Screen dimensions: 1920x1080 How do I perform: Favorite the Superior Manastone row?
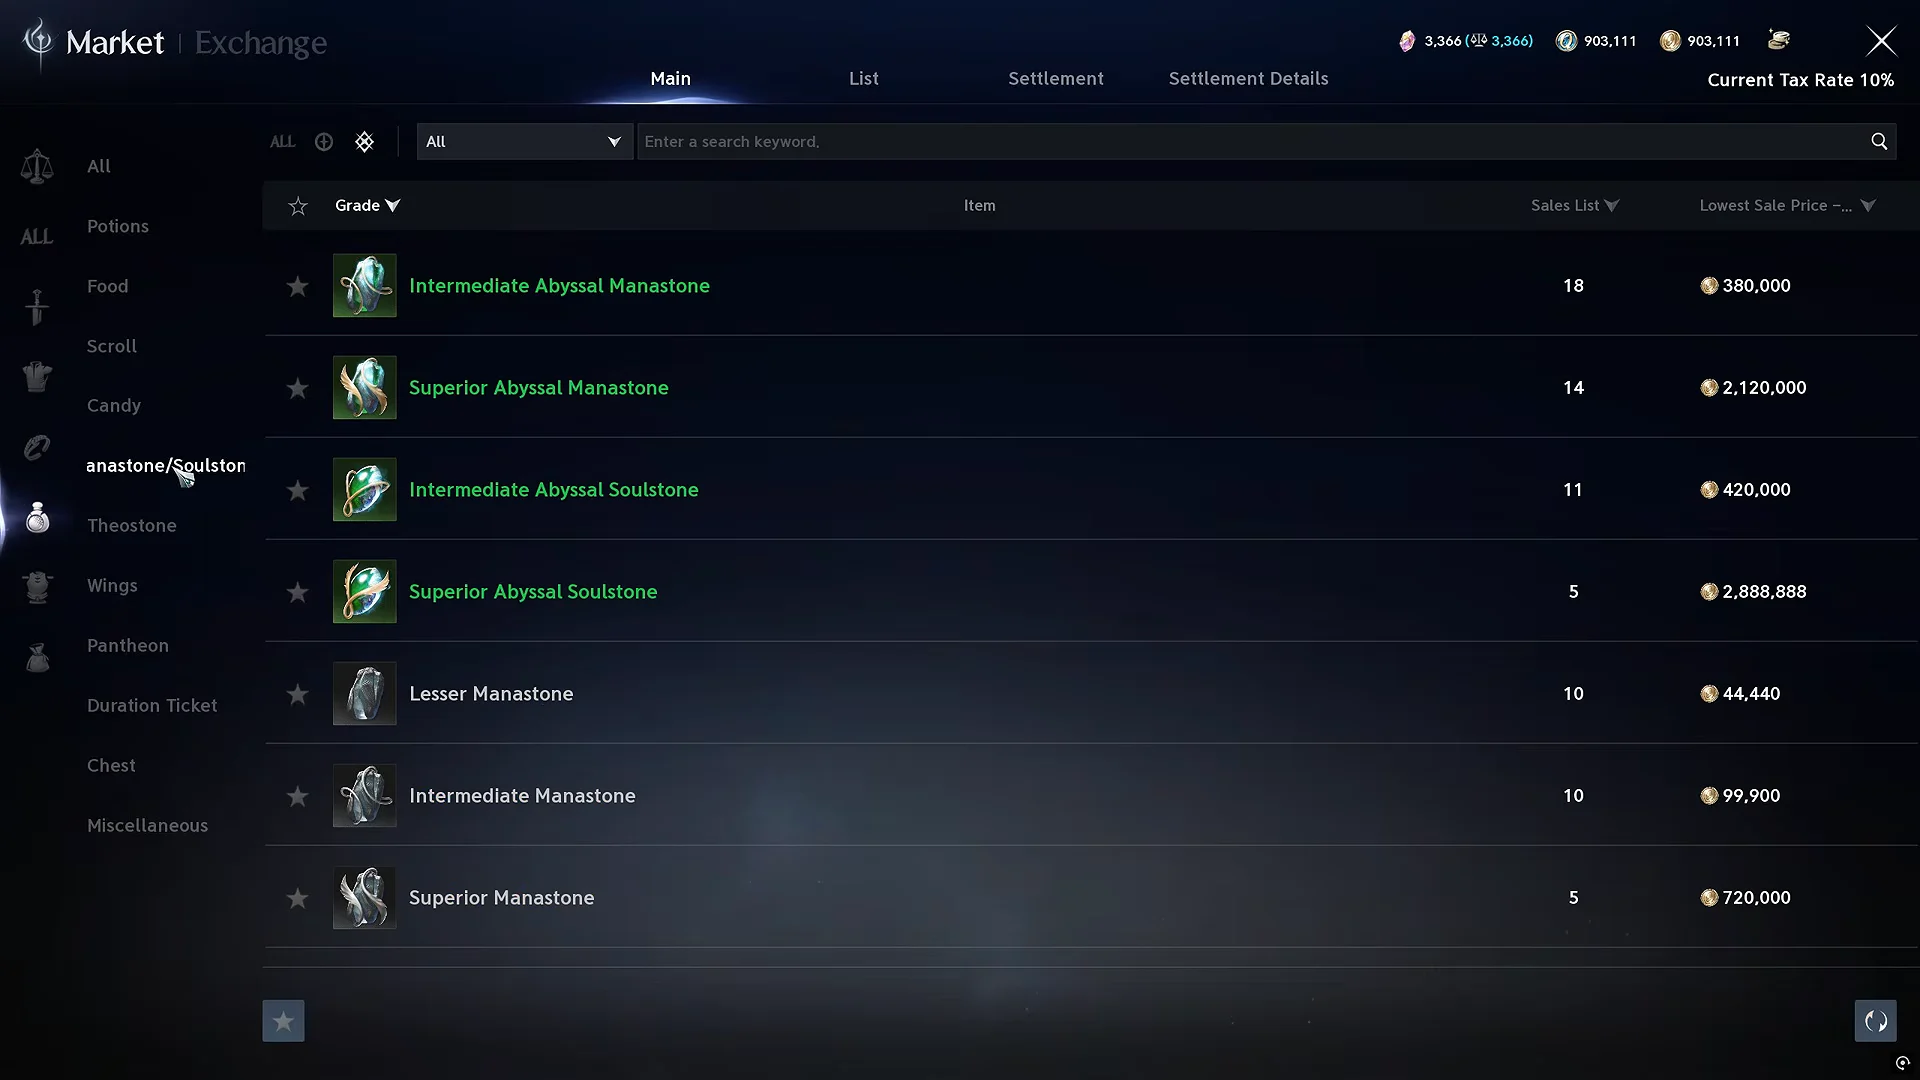tap(297, 898)
